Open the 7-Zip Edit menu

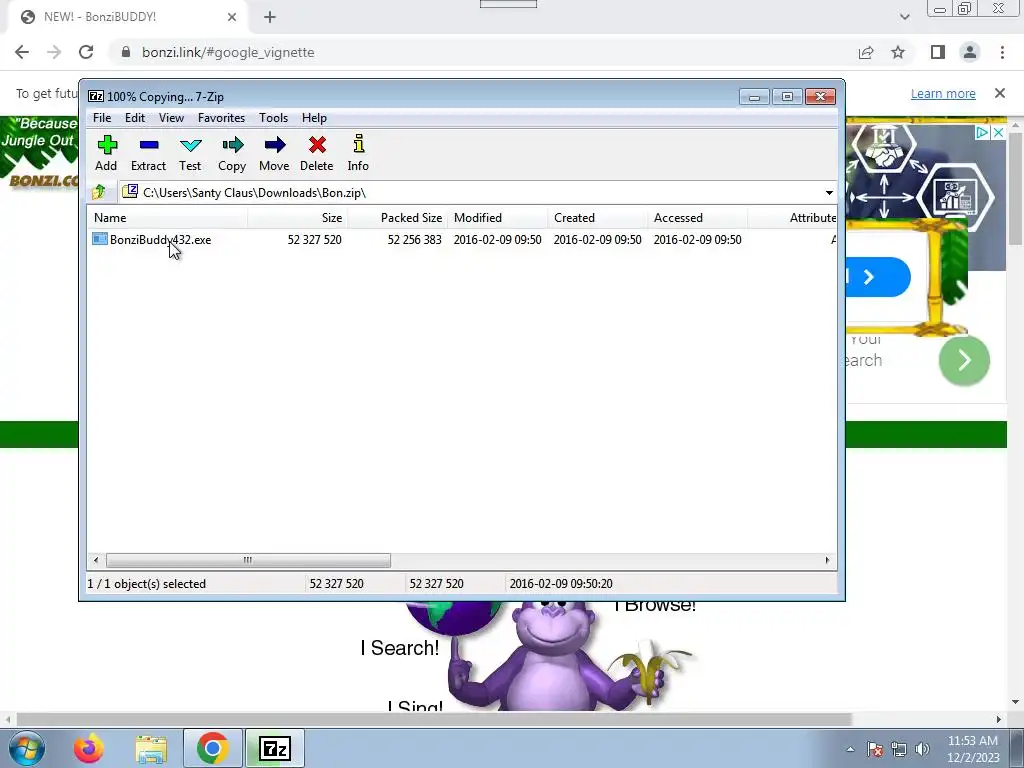point(135,118)
